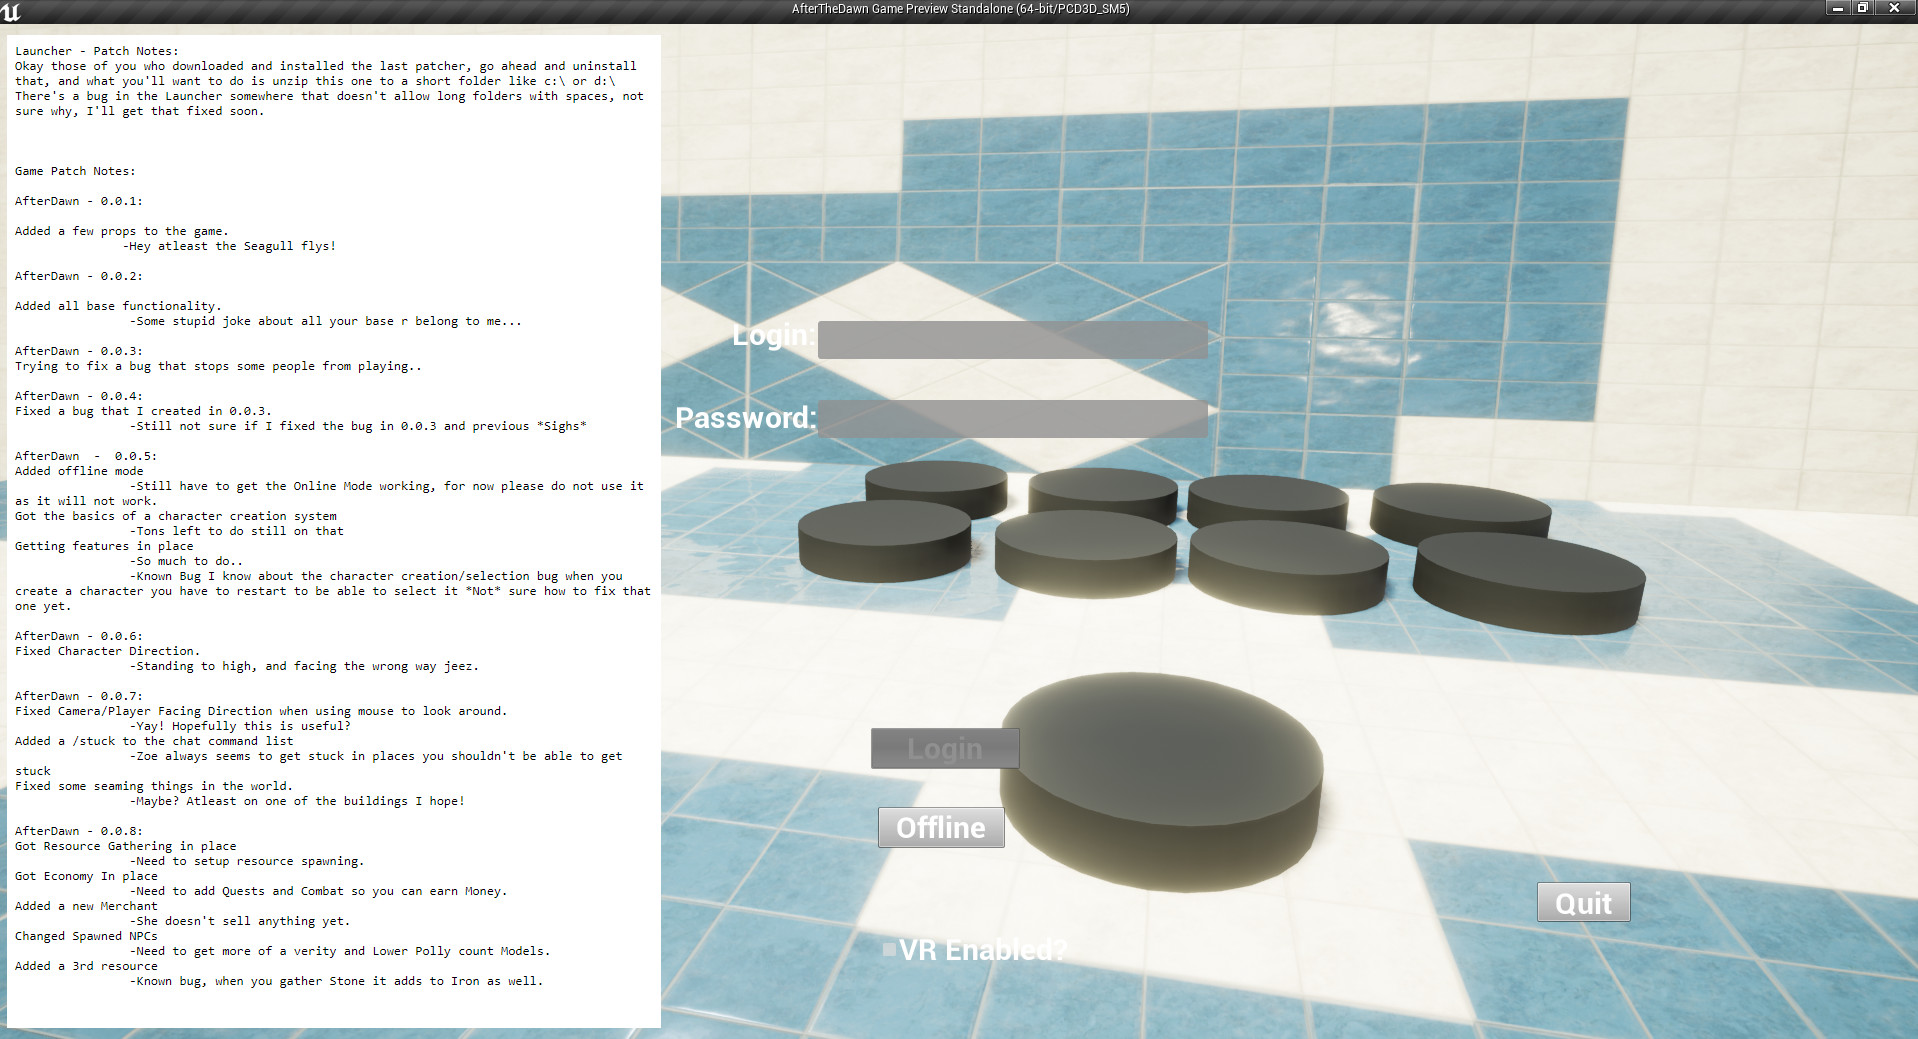
Task: Click the Login username input box
Action: (1012, 339)
